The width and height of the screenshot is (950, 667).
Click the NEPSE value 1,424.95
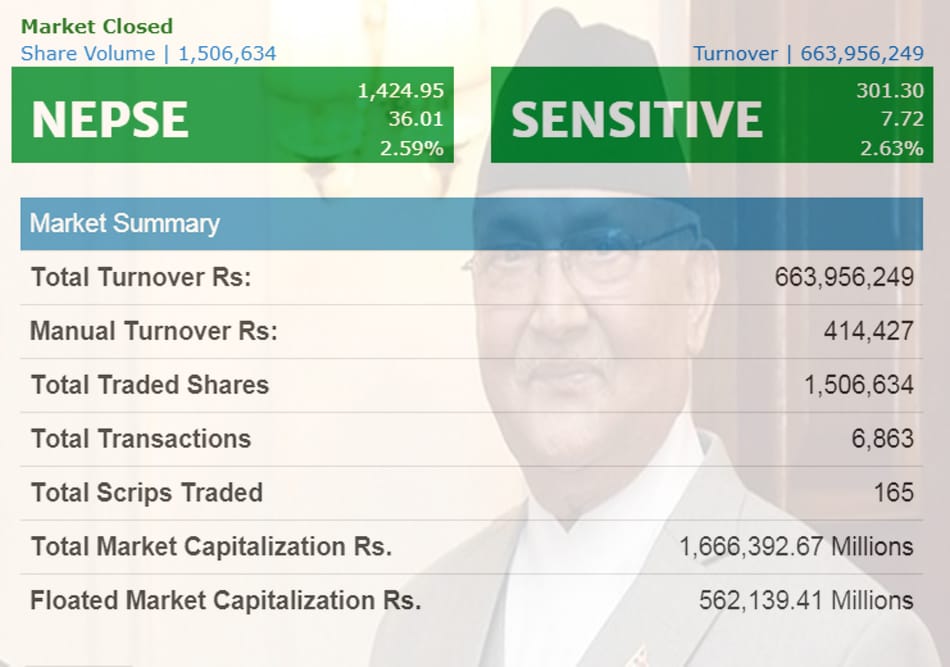[400, 91]
